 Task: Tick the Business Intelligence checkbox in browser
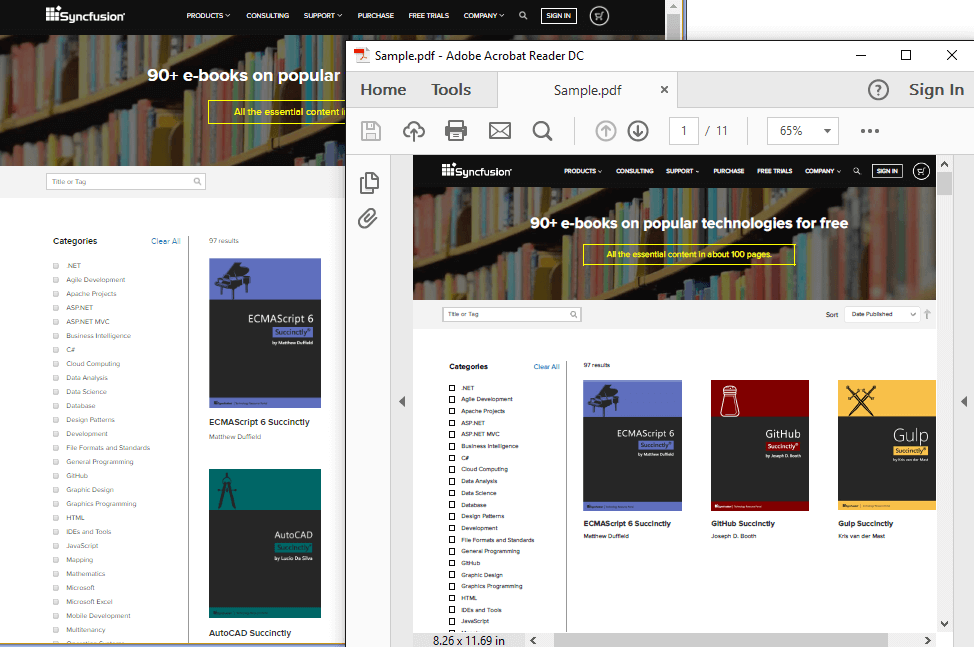coord(56,336)
